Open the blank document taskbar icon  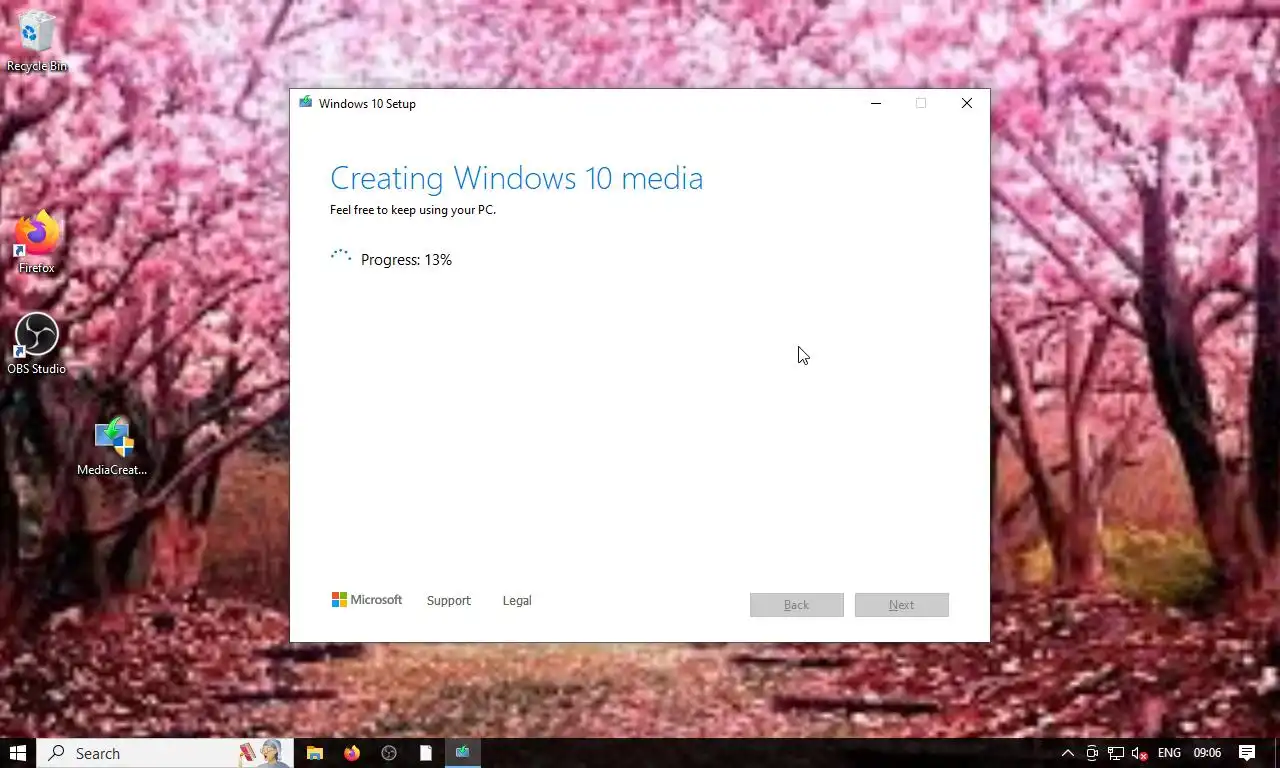(426, 753)
